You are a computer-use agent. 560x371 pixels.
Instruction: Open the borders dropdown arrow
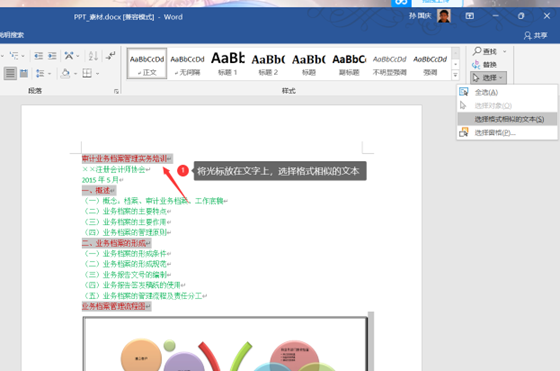pyautogui.click(x=97, y=74)
